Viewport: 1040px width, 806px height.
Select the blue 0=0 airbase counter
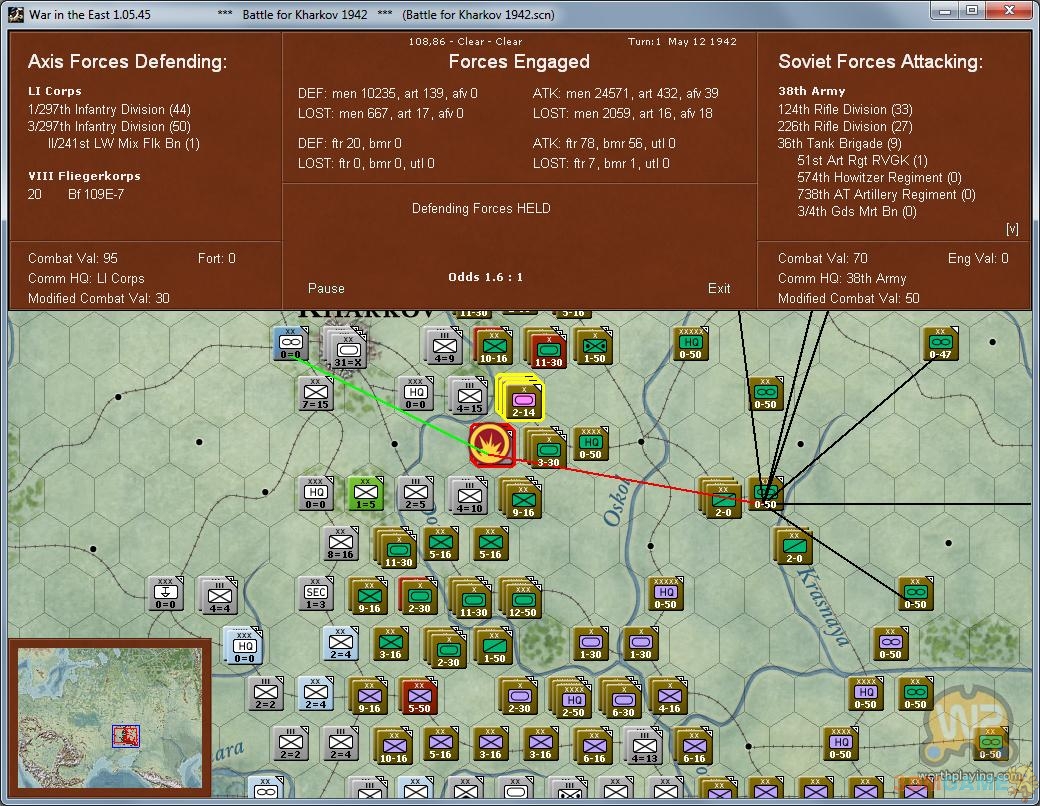click(290, 345)
